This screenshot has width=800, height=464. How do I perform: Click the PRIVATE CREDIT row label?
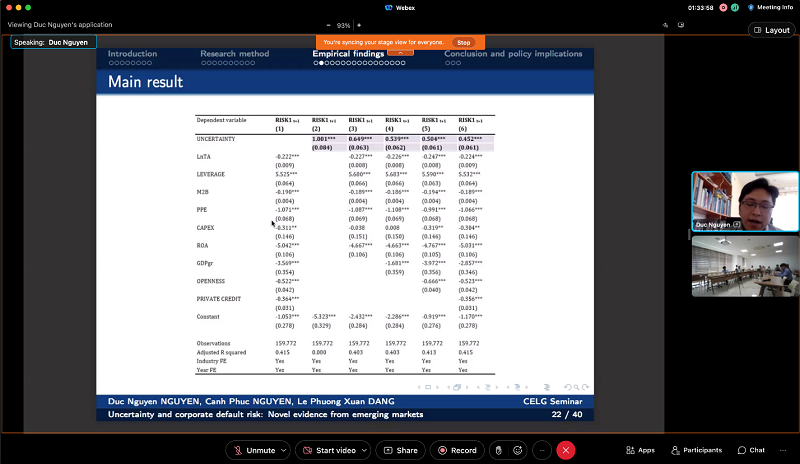tap(219, 299)
